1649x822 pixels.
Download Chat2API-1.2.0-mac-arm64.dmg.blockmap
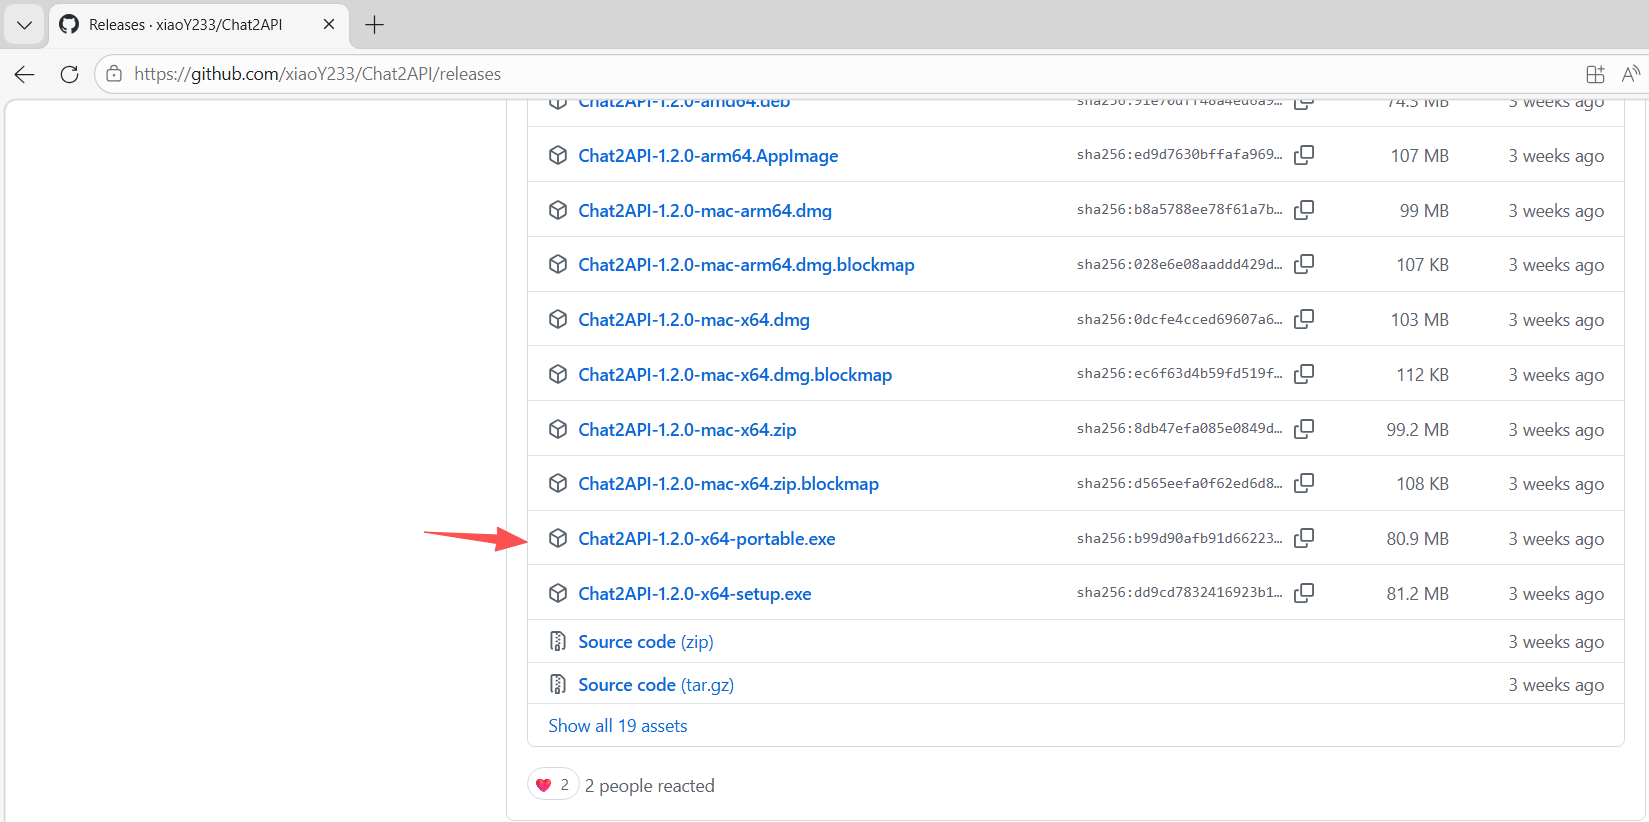(746, 265)
